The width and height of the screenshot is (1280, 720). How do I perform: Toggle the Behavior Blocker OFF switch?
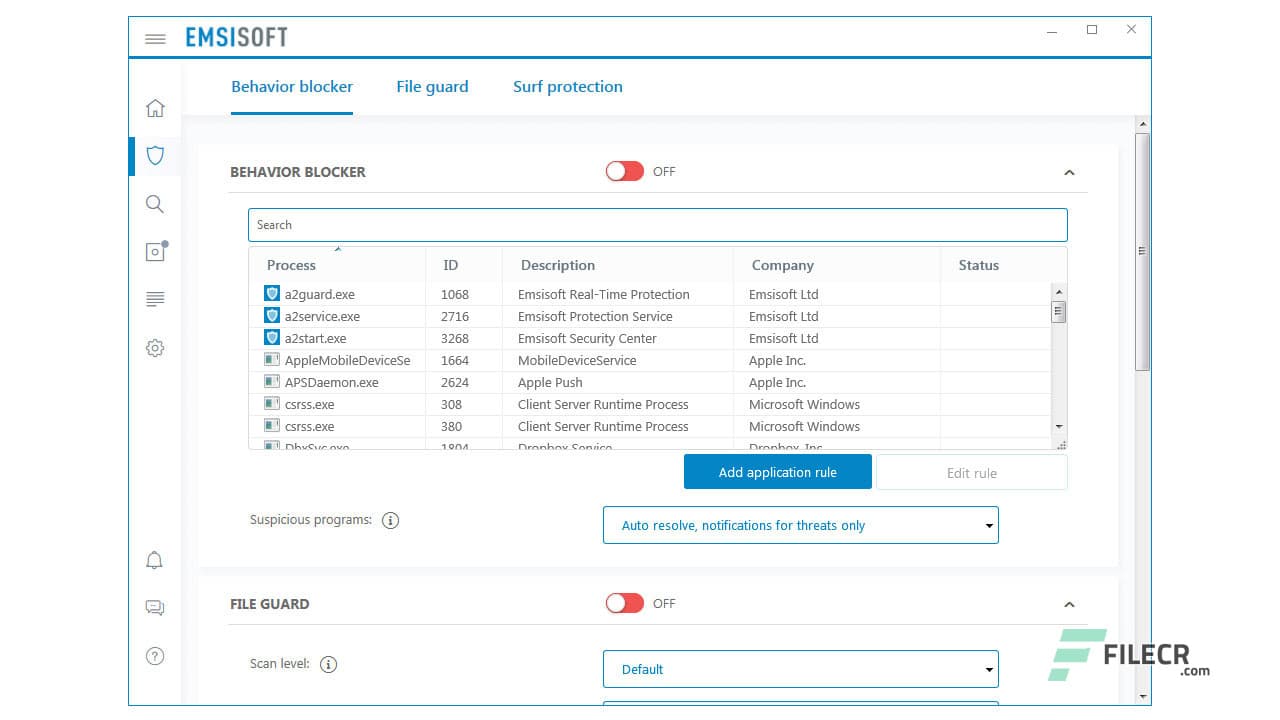point(624,171)
